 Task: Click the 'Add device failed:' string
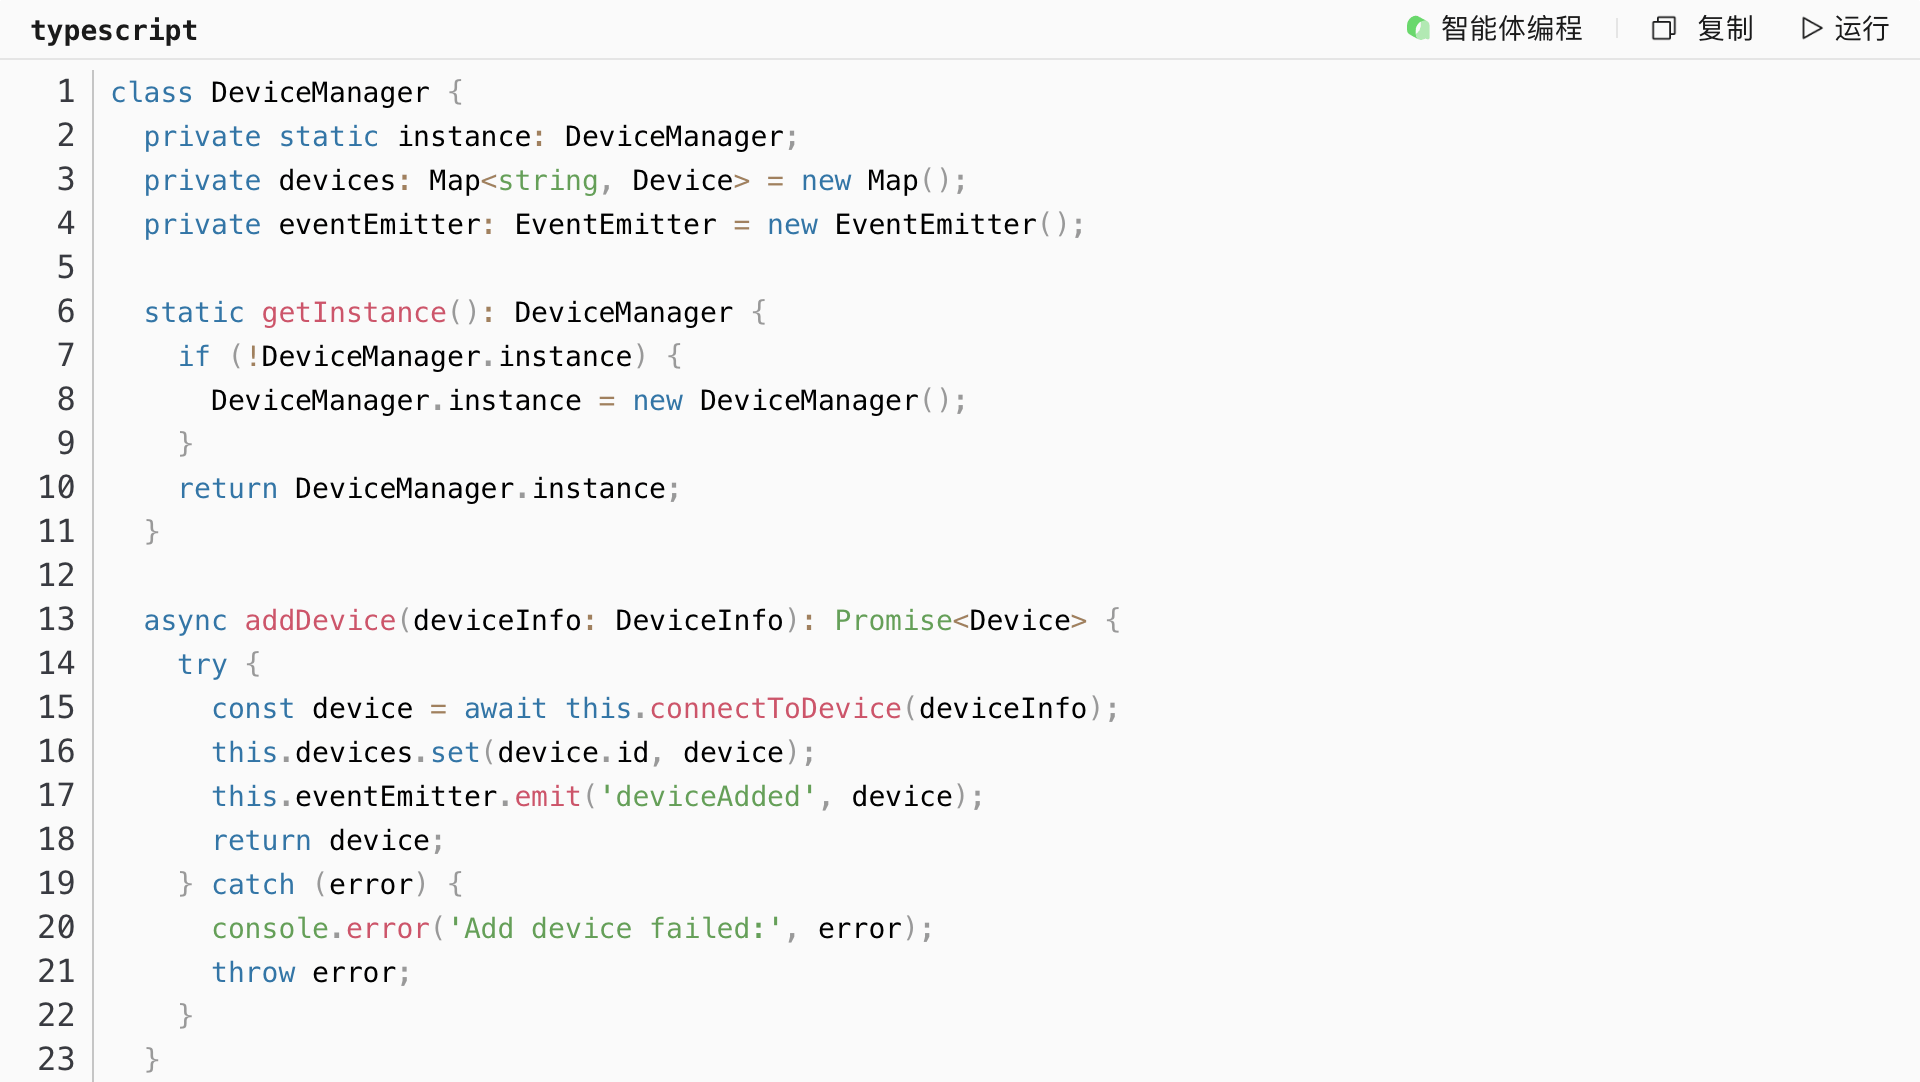point(615,929)
